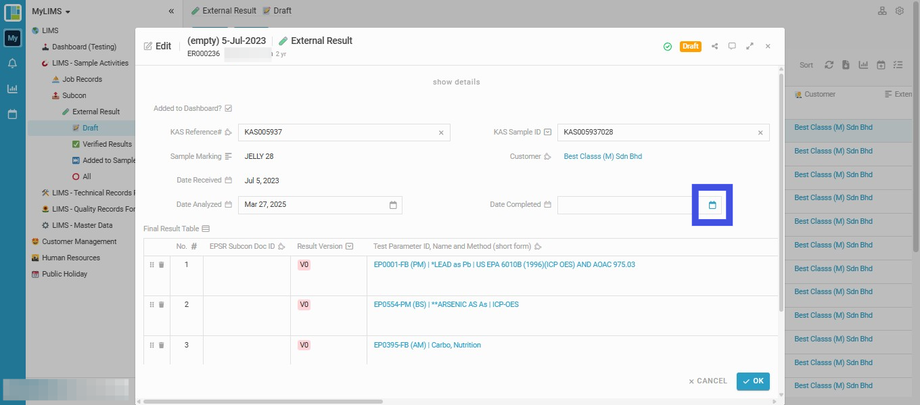This screenshot has width=920, height=405.
Task: Click the notifications bell in left rail
Action: coord(12,63)
